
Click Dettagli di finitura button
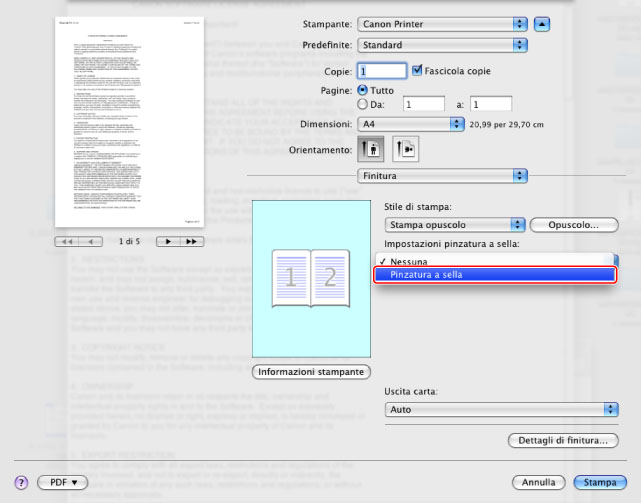(x=563, y=440)
